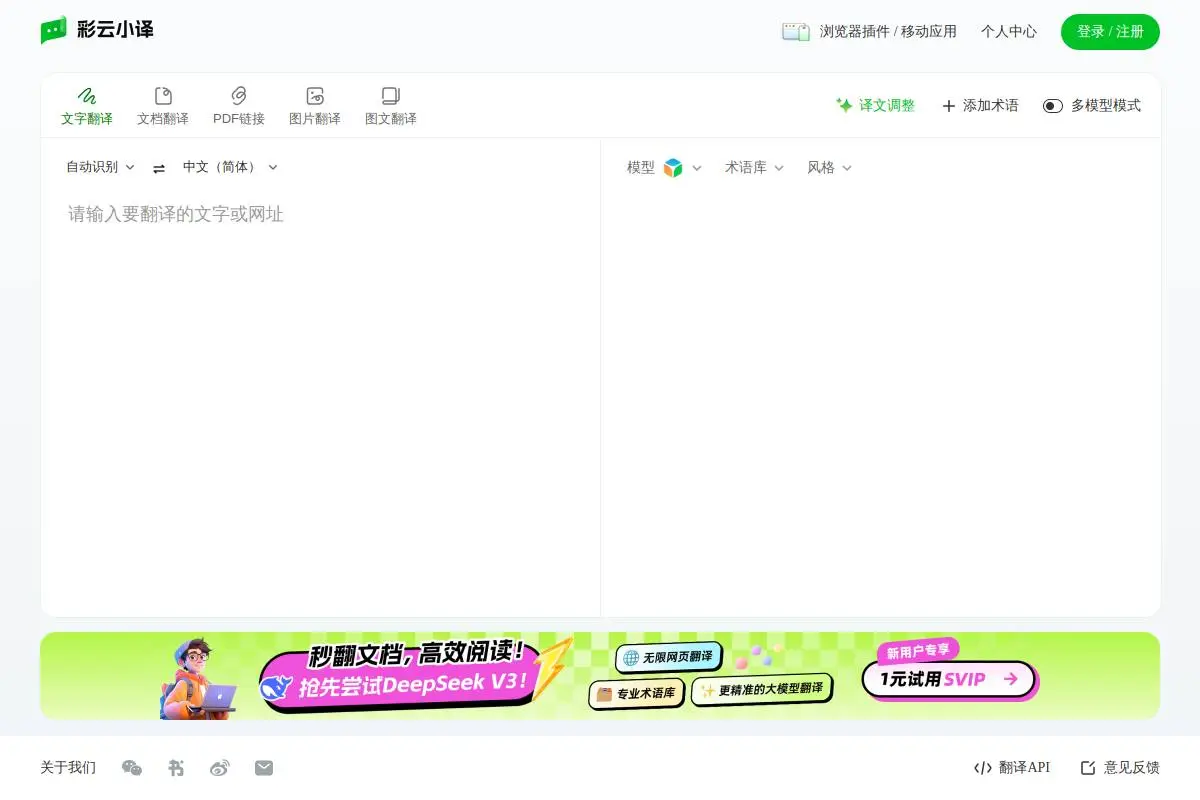
Task: Click the plus icon beside 添加术语
Action: (949, 106)
